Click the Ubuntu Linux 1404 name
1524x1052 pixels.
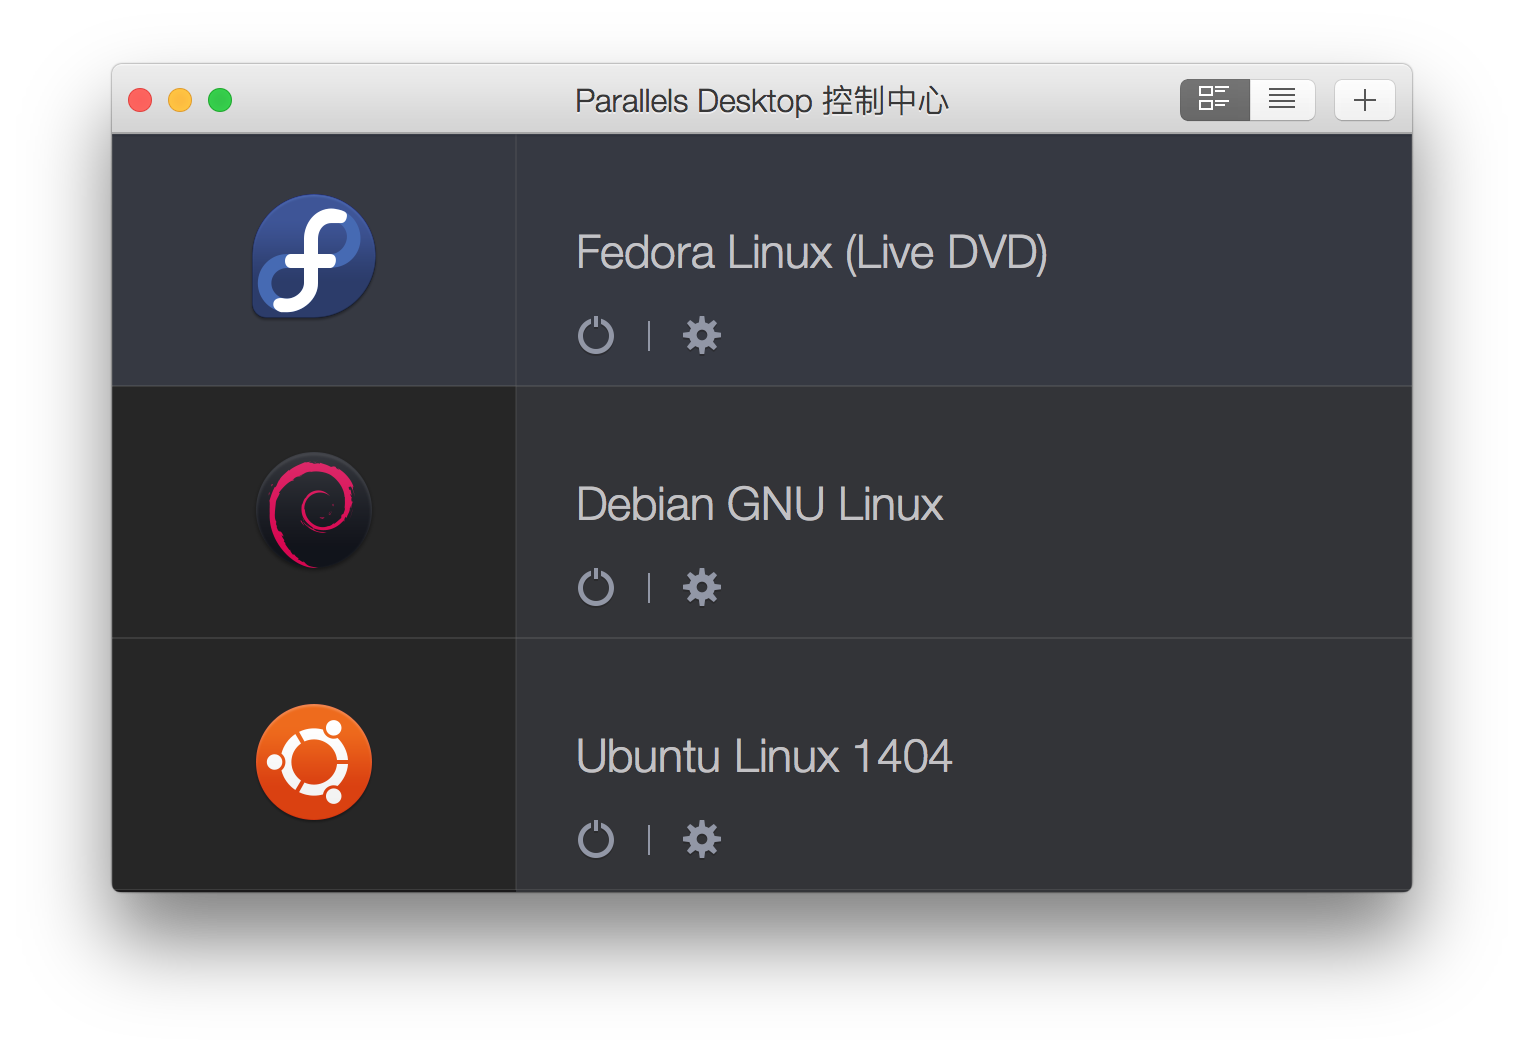point(764,756)
